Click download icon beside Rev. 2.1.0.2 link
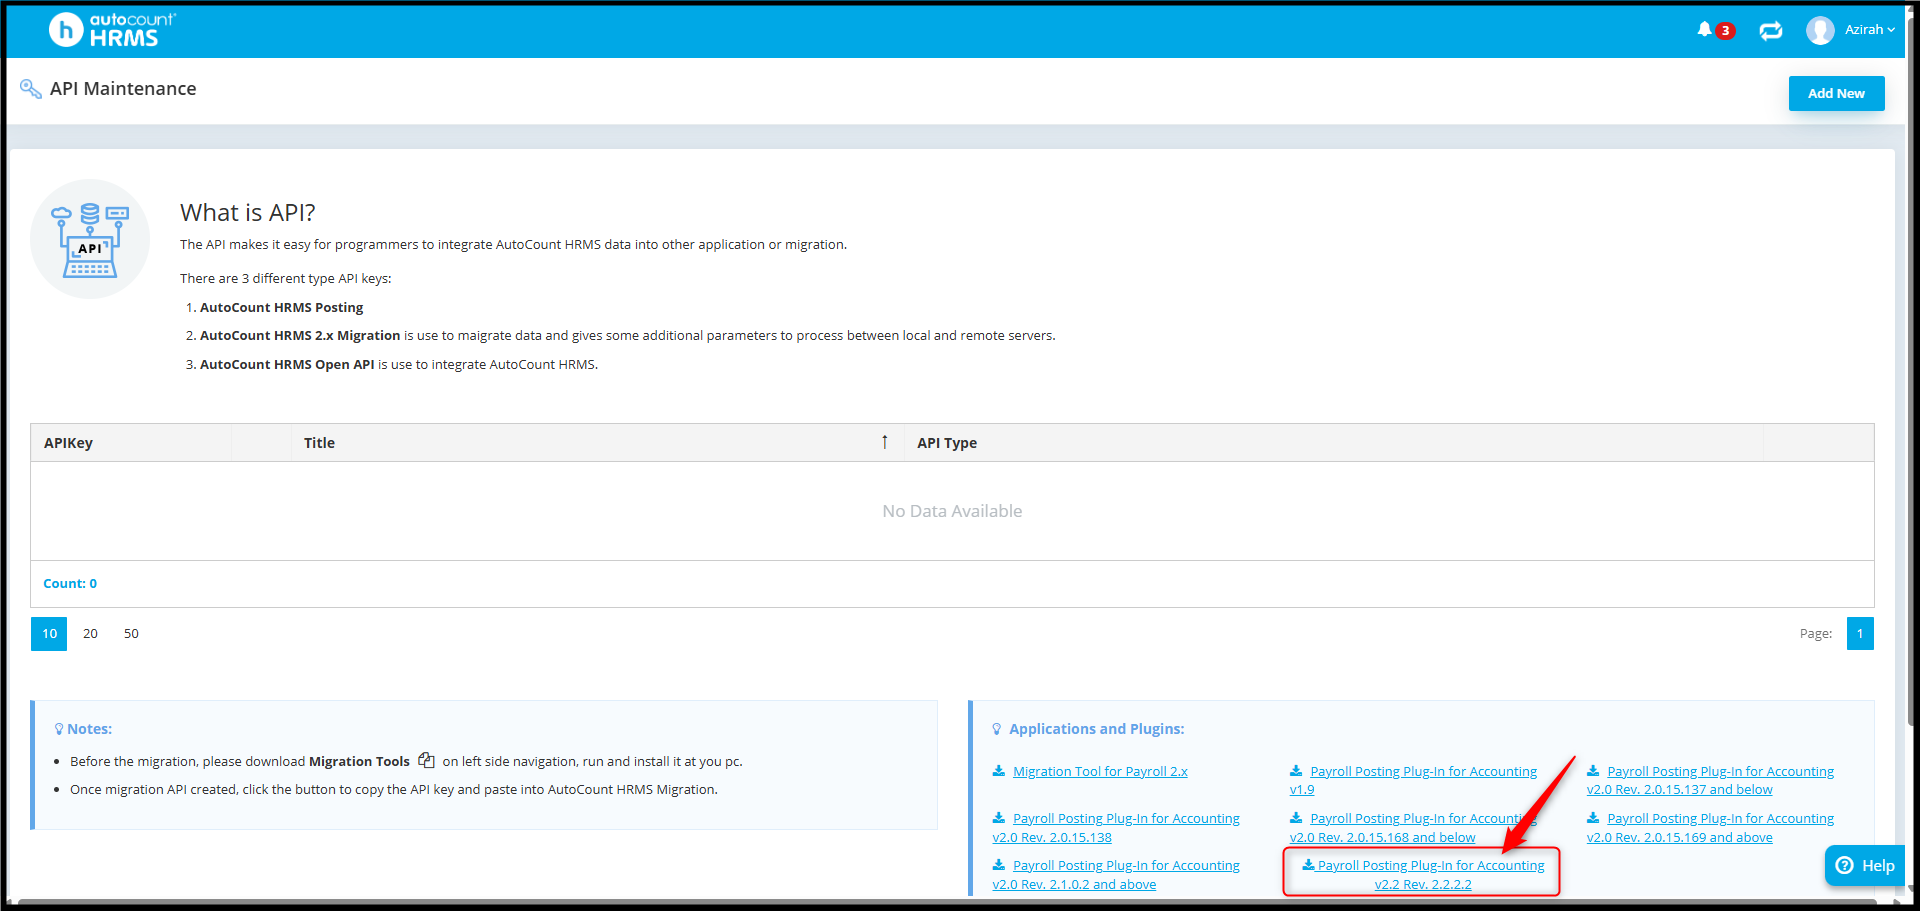 pos(998,865)
